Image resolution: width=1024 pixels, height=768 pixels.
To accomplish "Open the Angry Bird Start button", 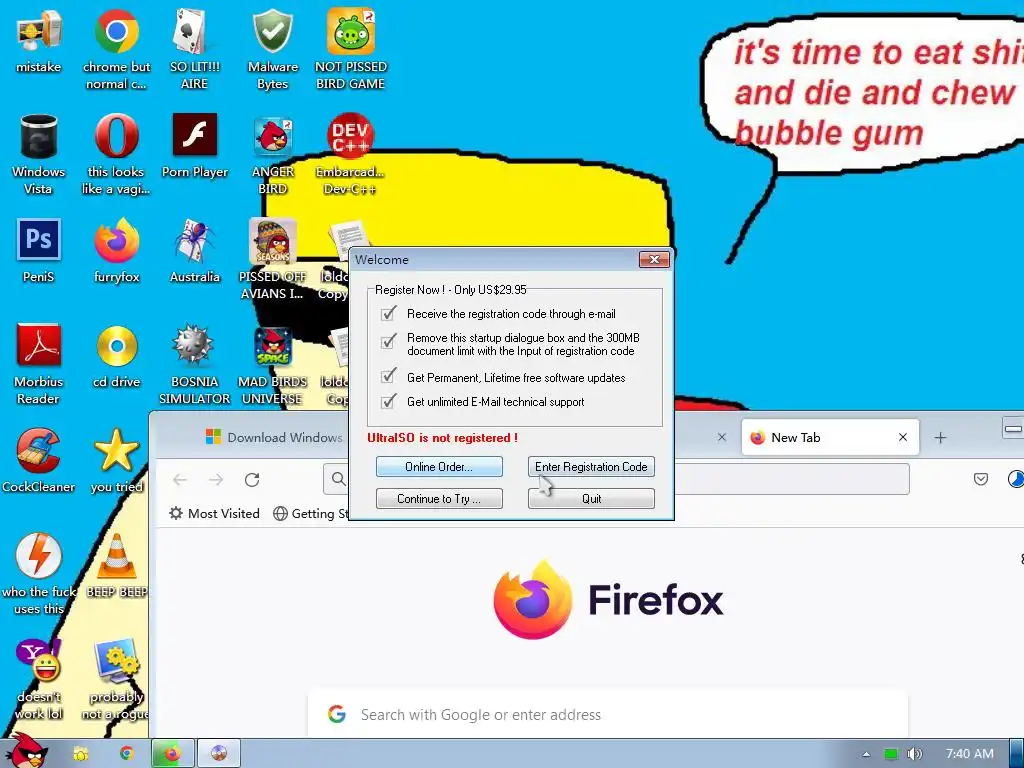I will click(26, 751).
